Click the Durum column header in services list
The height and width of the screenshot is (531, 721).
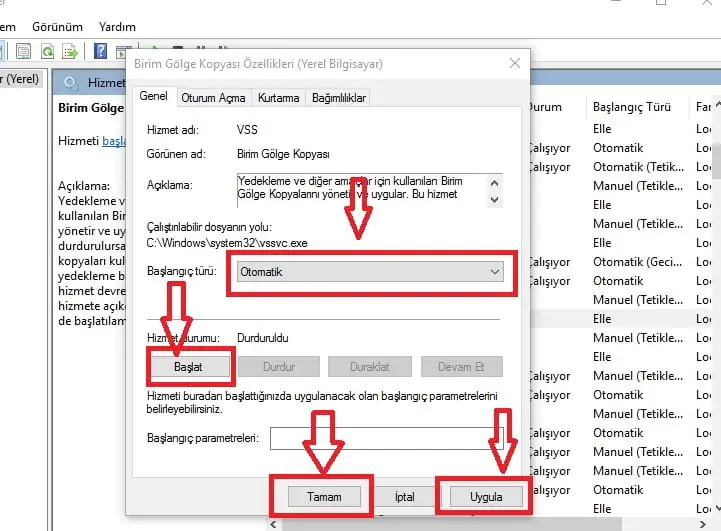[x=545, y=107]
